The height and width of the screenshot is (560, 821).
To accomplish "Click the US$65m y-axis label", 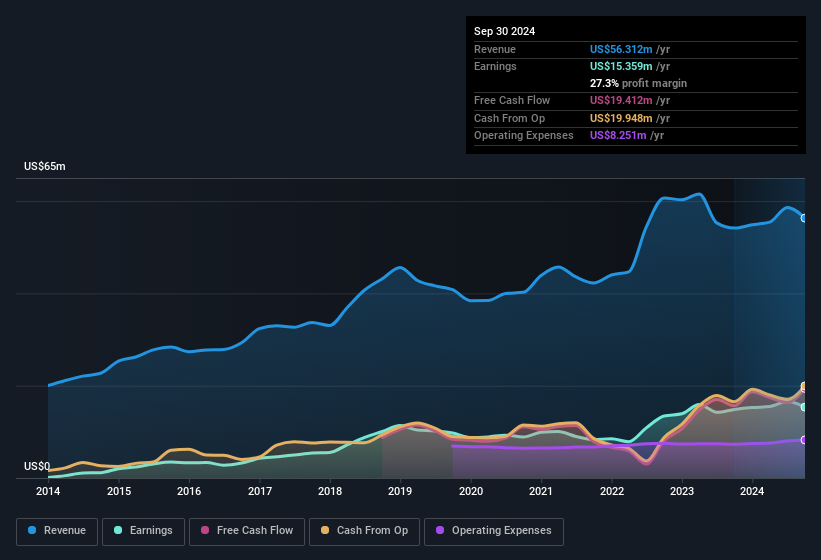I will [45, 166].
